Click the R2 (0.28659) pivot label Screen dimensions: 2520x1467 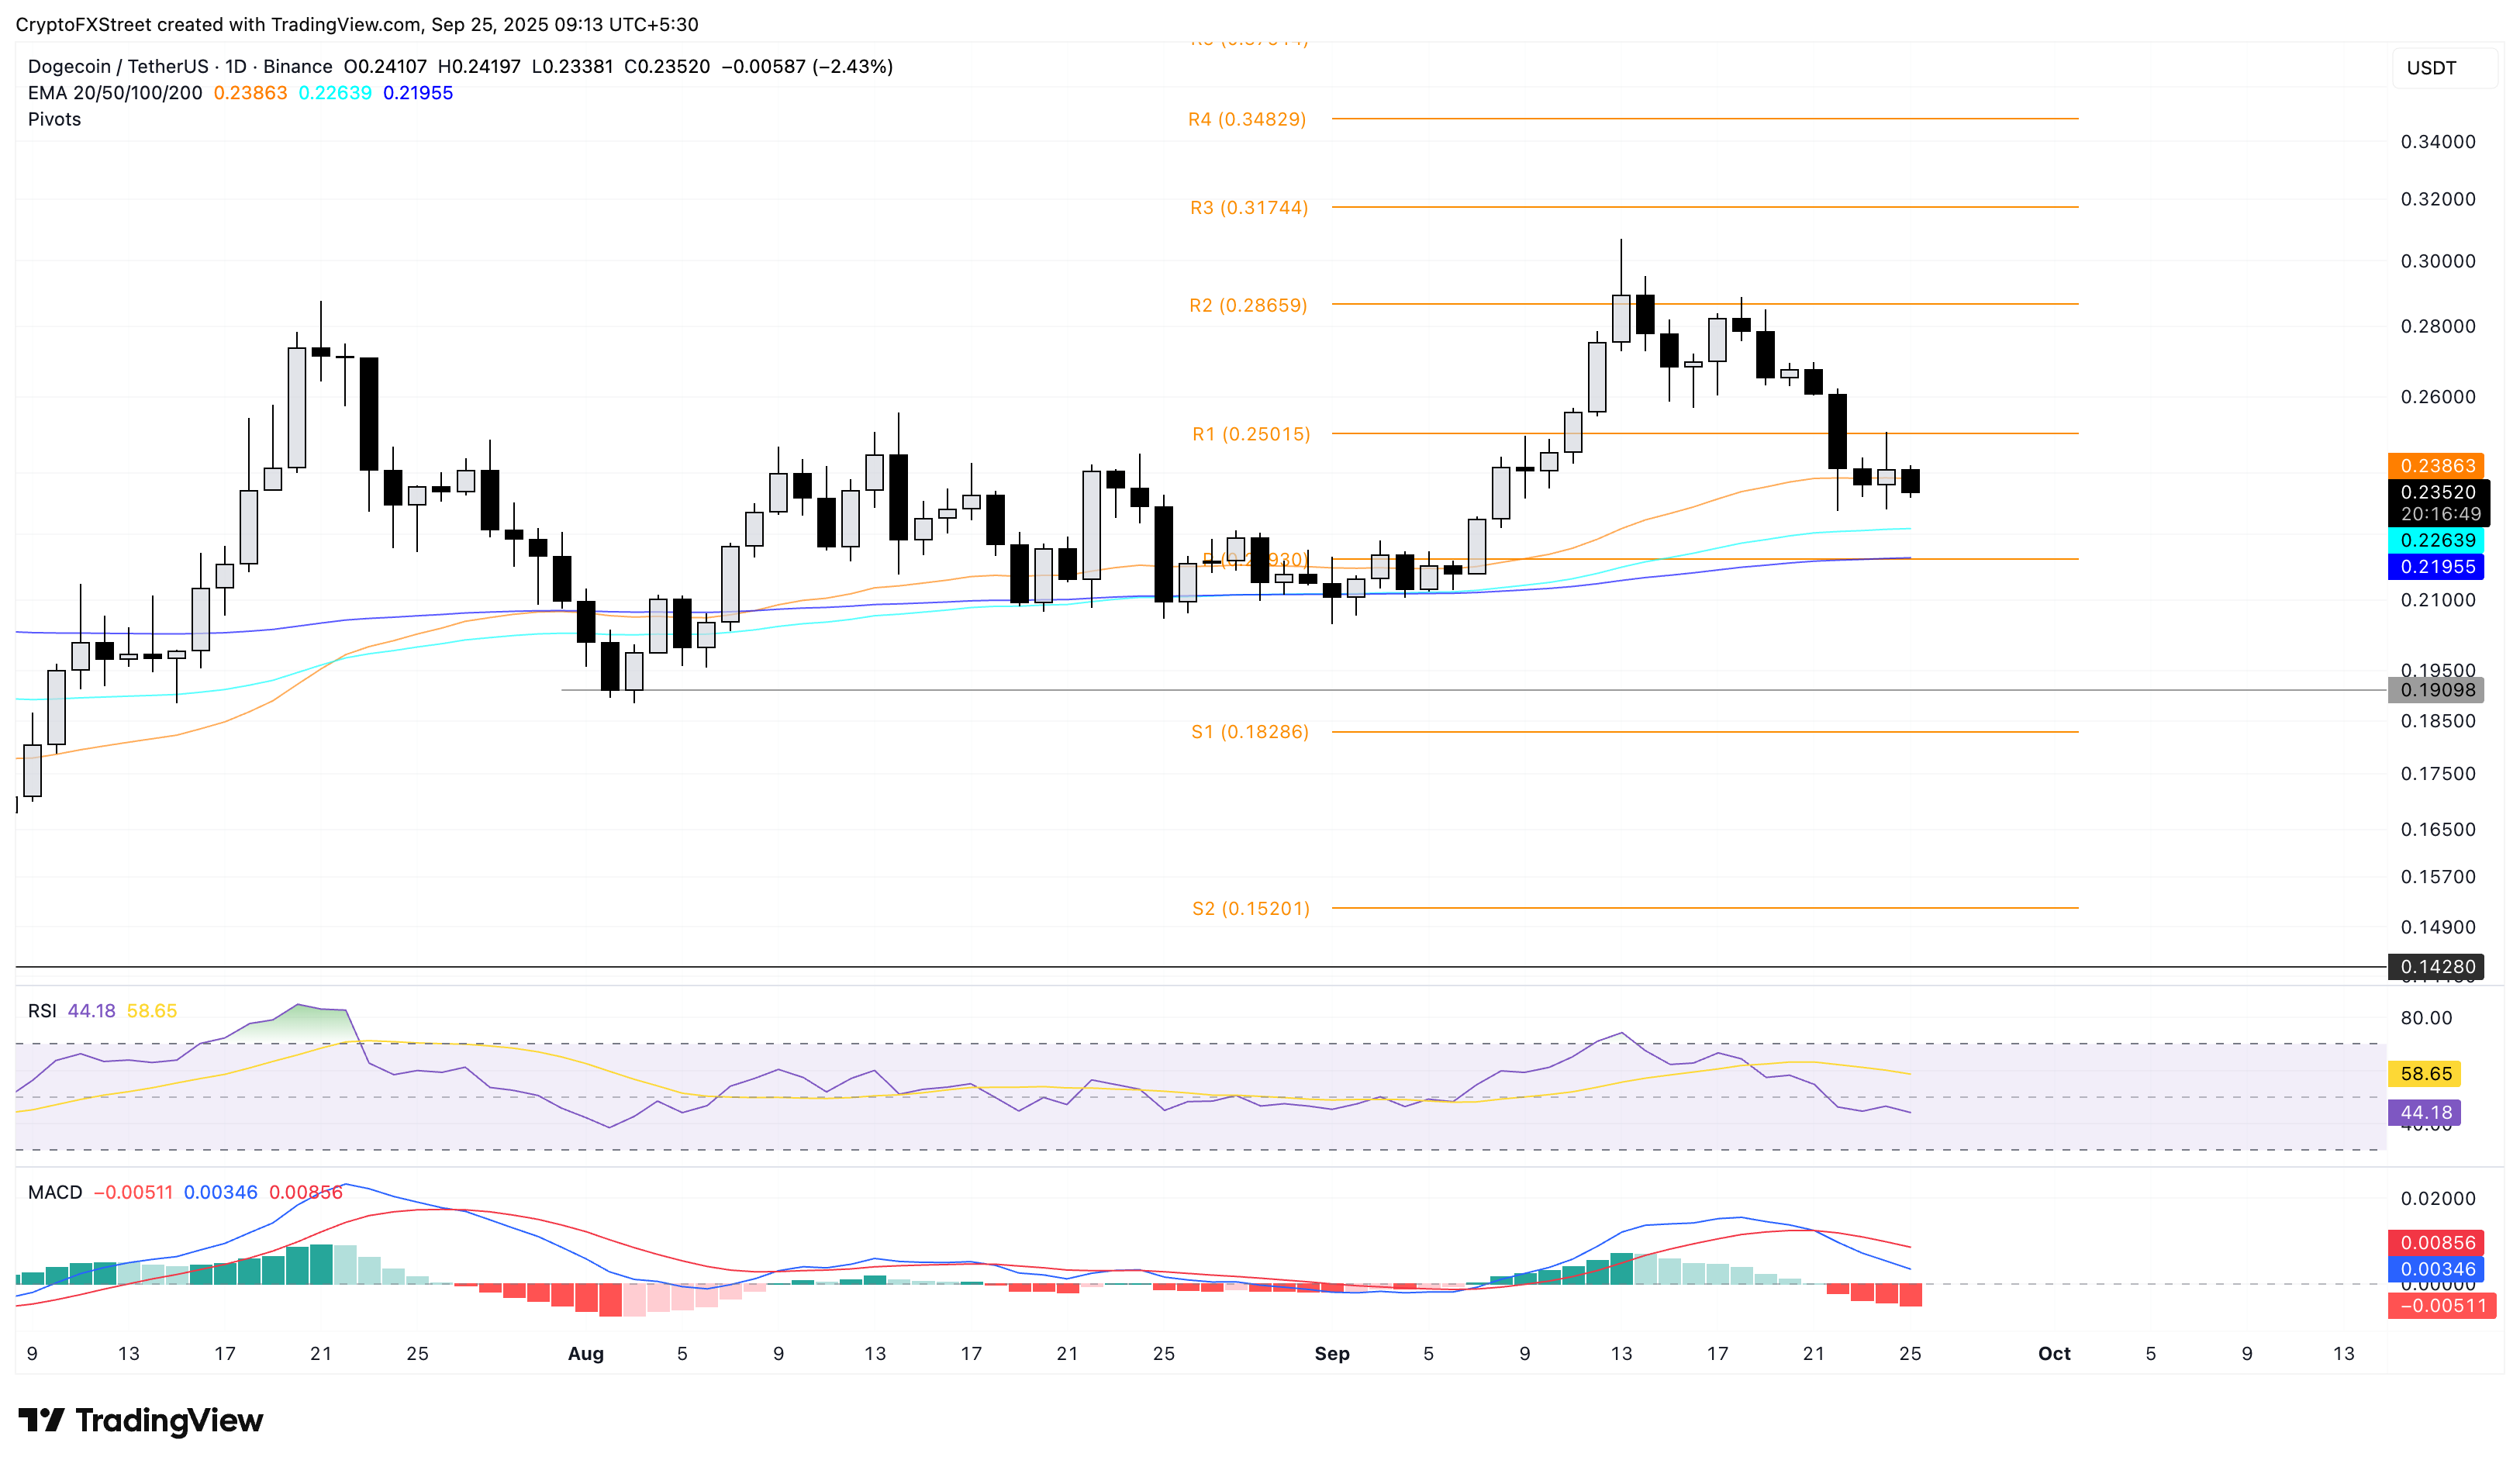click(x=1248, y=305)
